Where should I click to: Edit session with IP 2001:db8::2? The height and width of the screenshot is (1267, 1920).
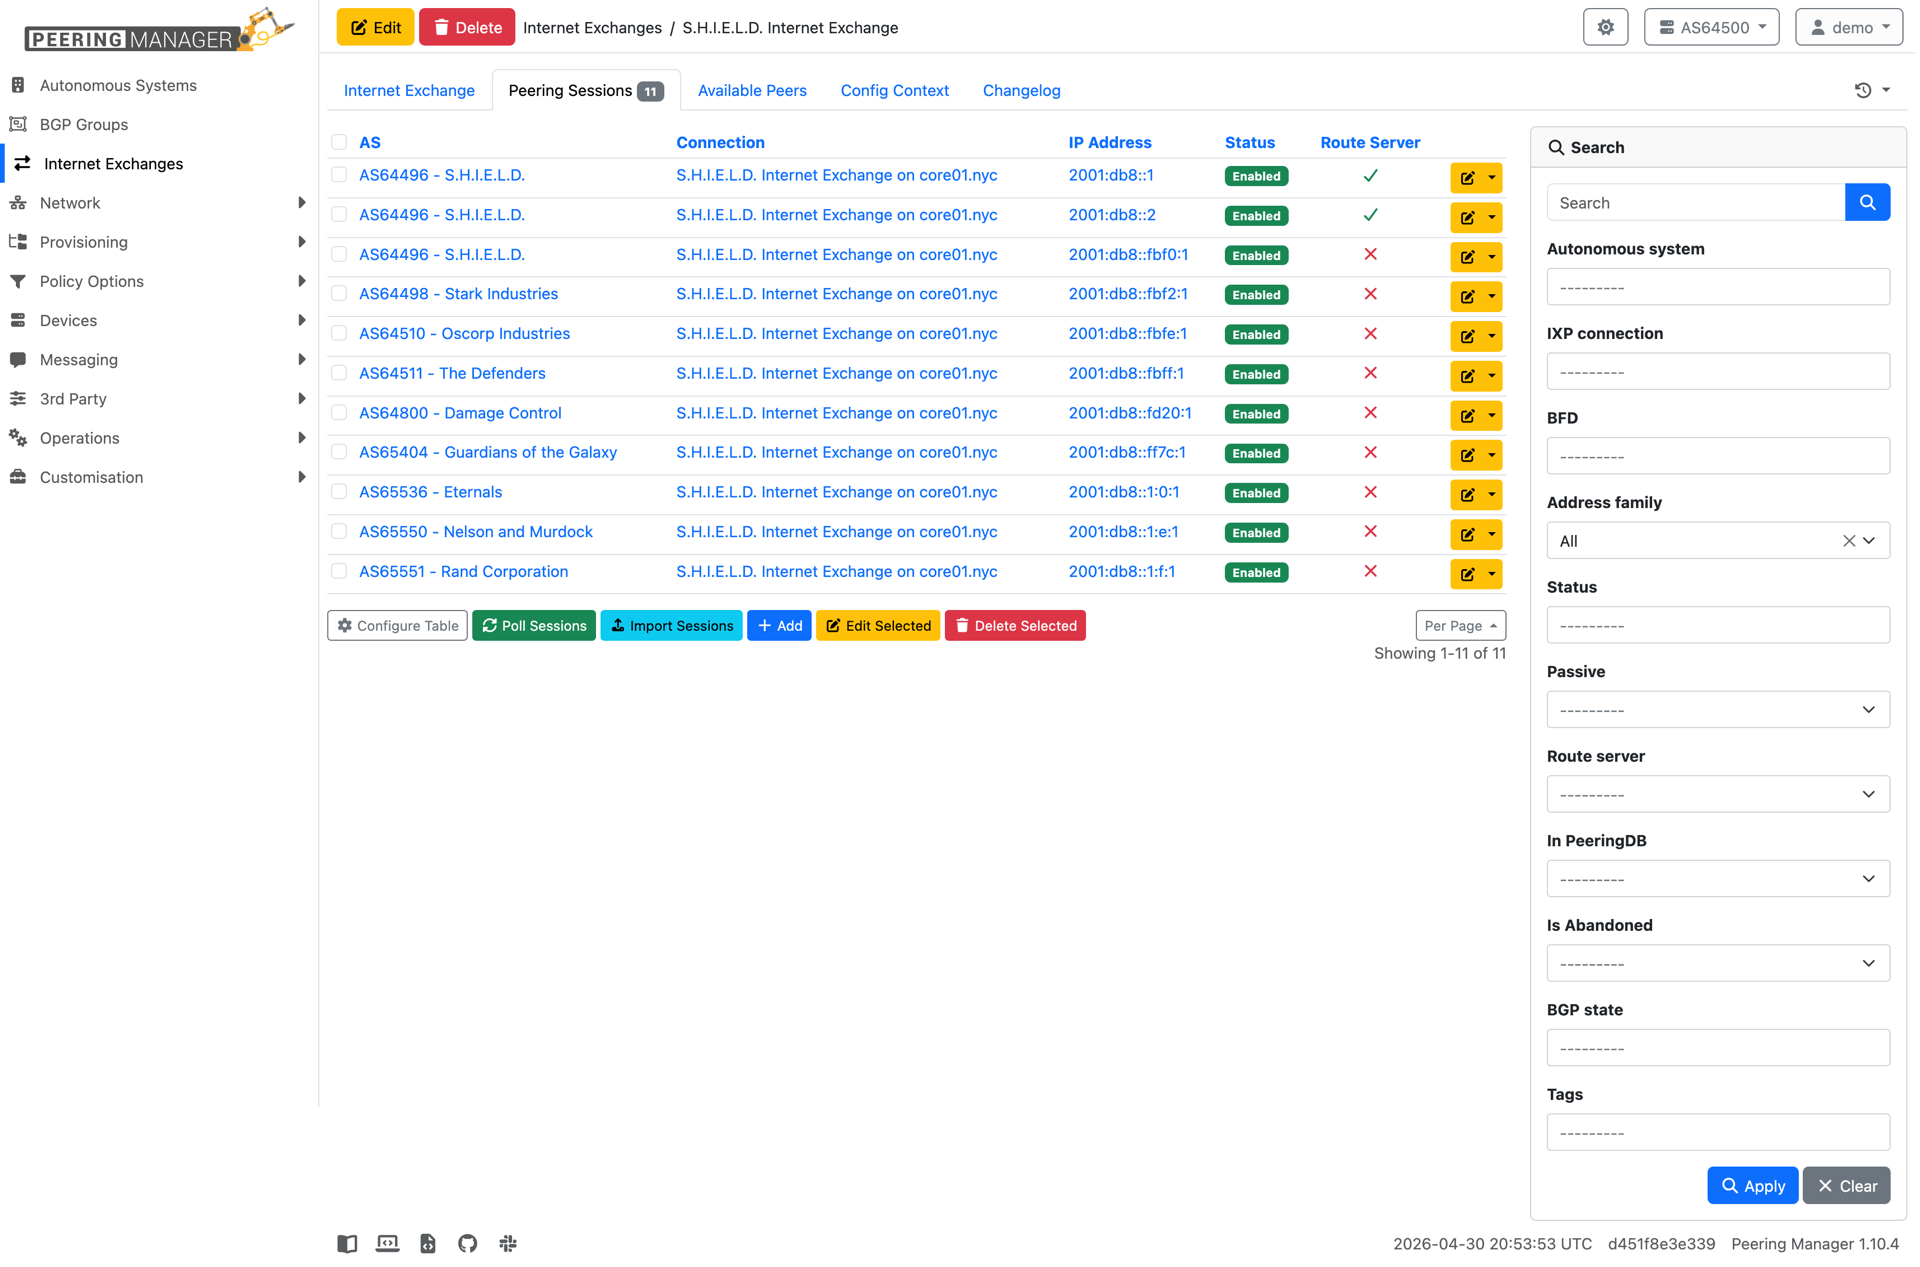click(x=1466, y=217)
